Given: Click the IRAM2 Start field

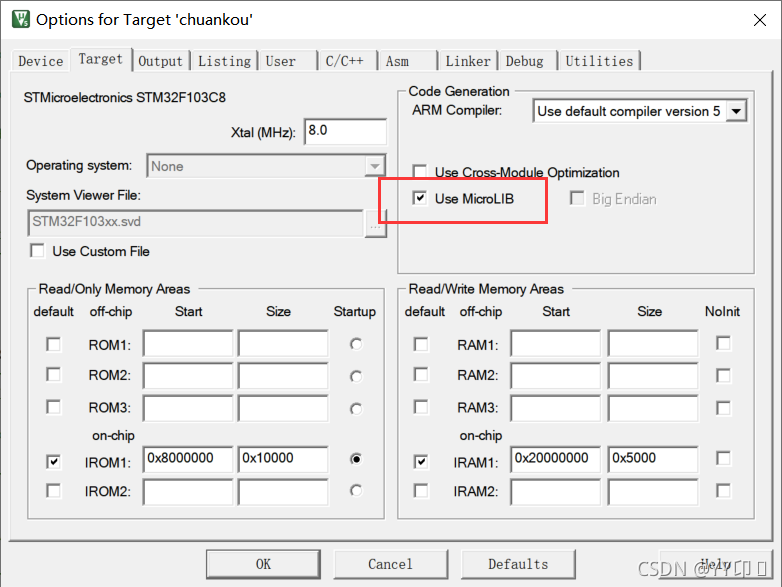Looking at the screenshot, I should 556,492.
